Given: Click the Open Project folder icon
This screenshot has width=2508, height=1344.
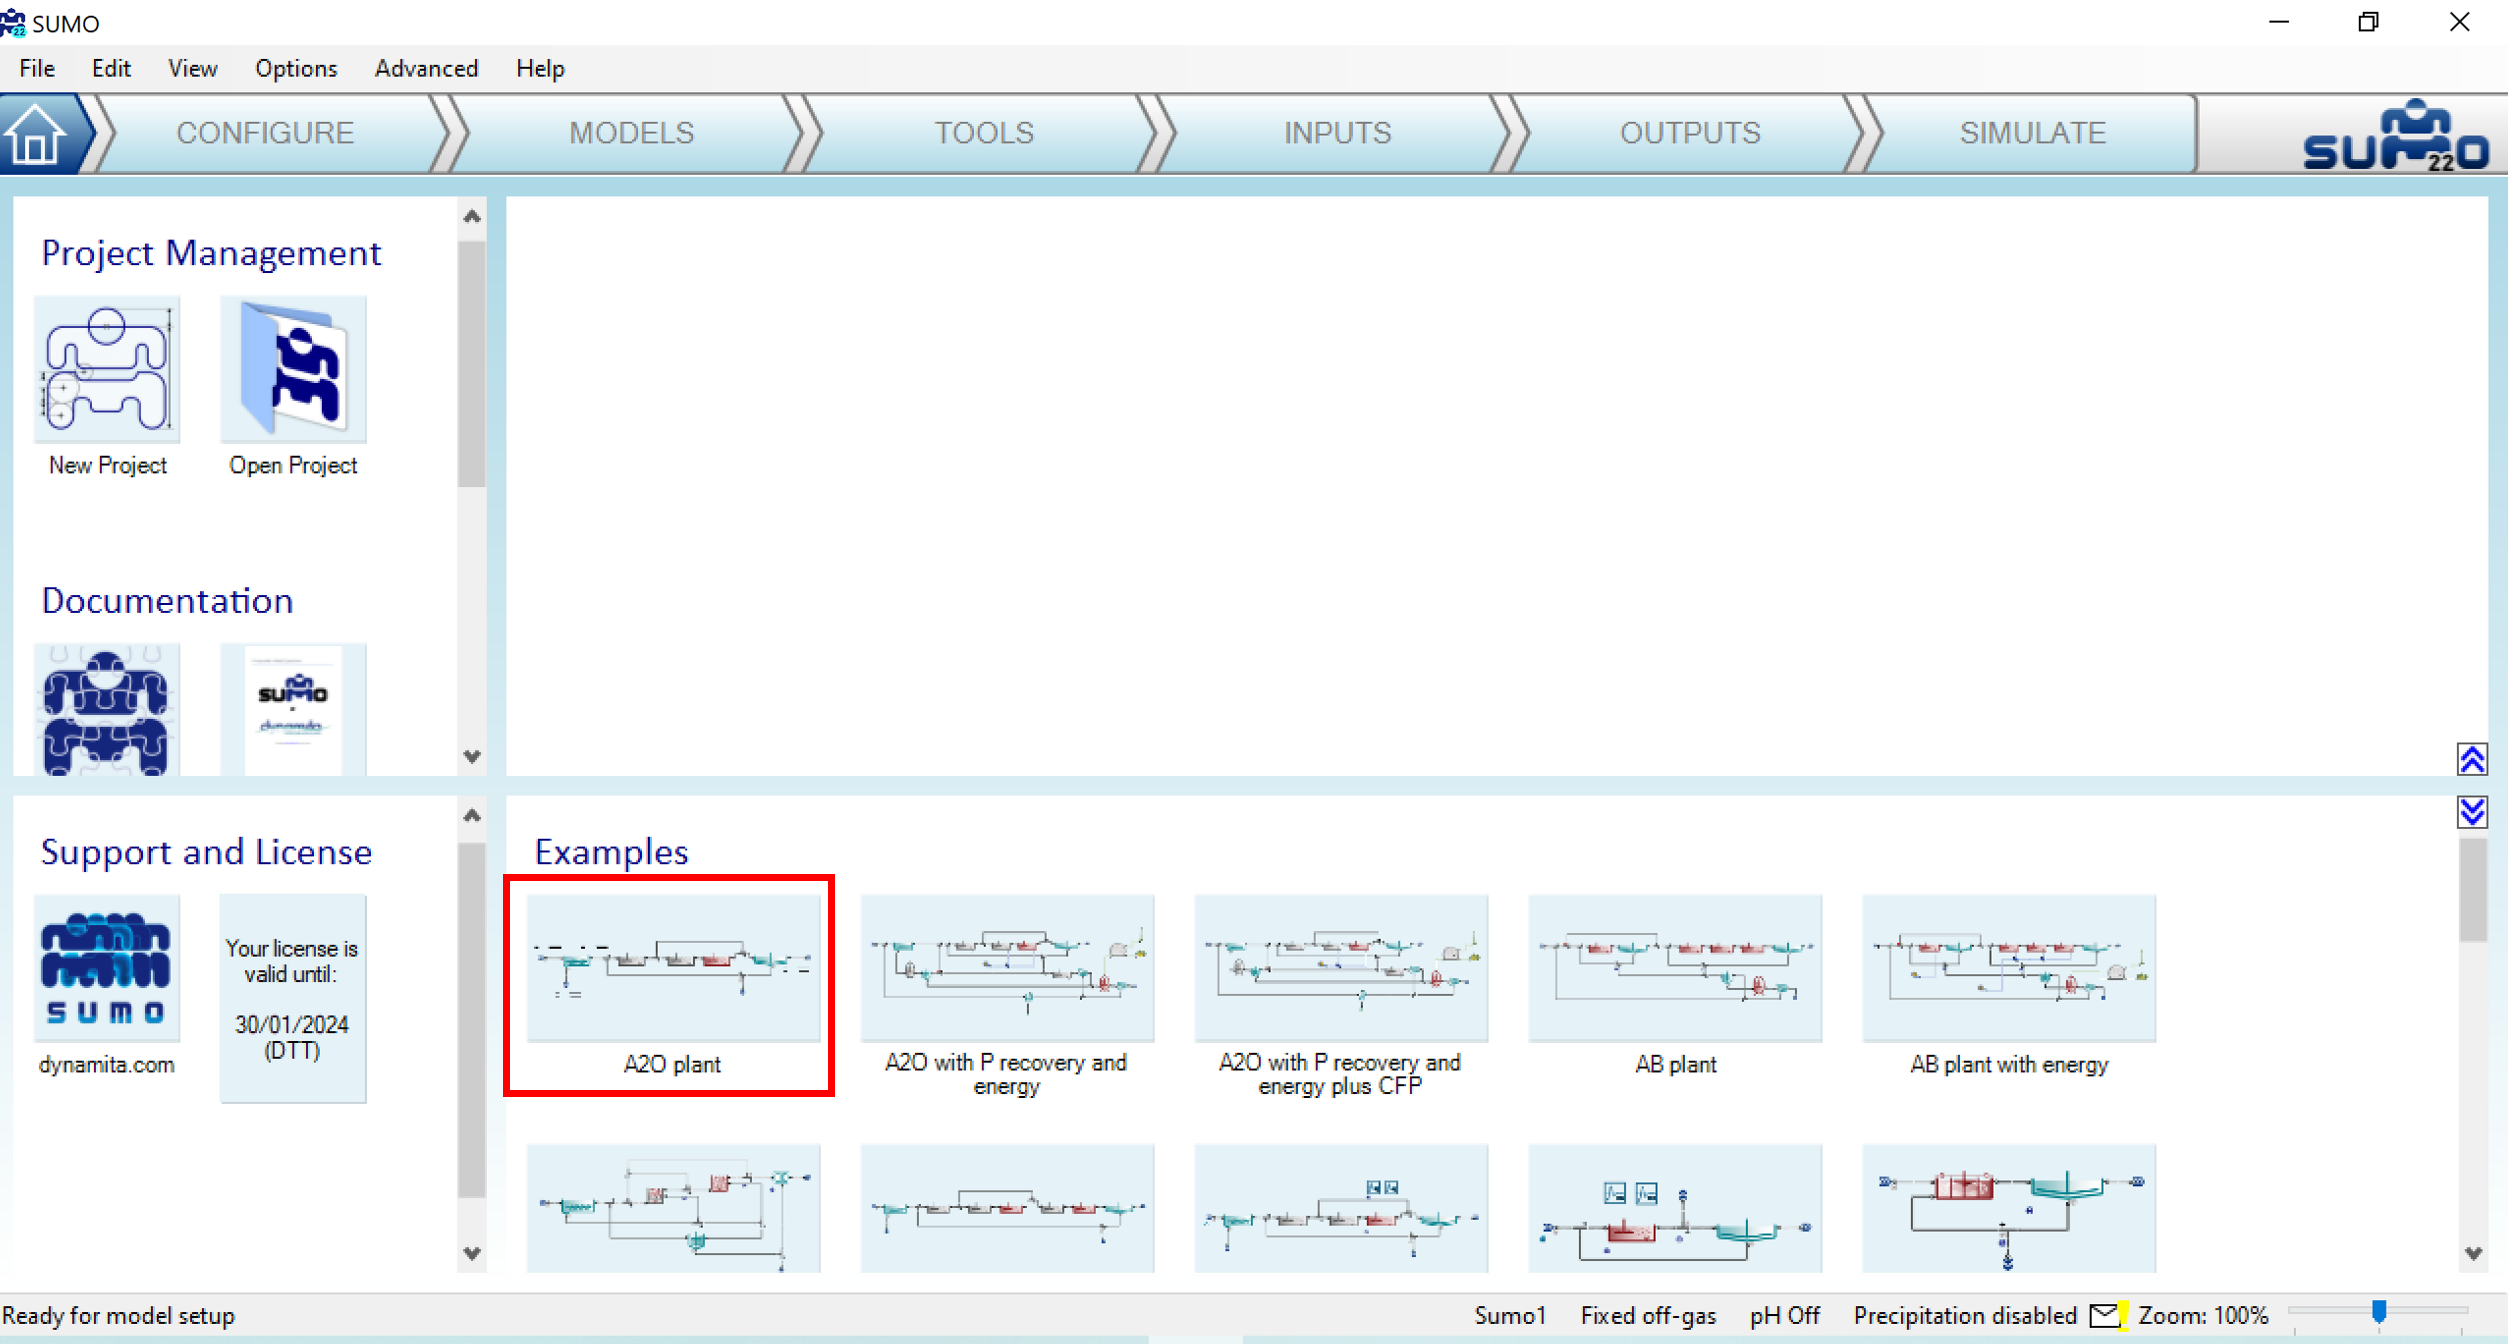Looking at the screenshot, I should click(293, 370).
